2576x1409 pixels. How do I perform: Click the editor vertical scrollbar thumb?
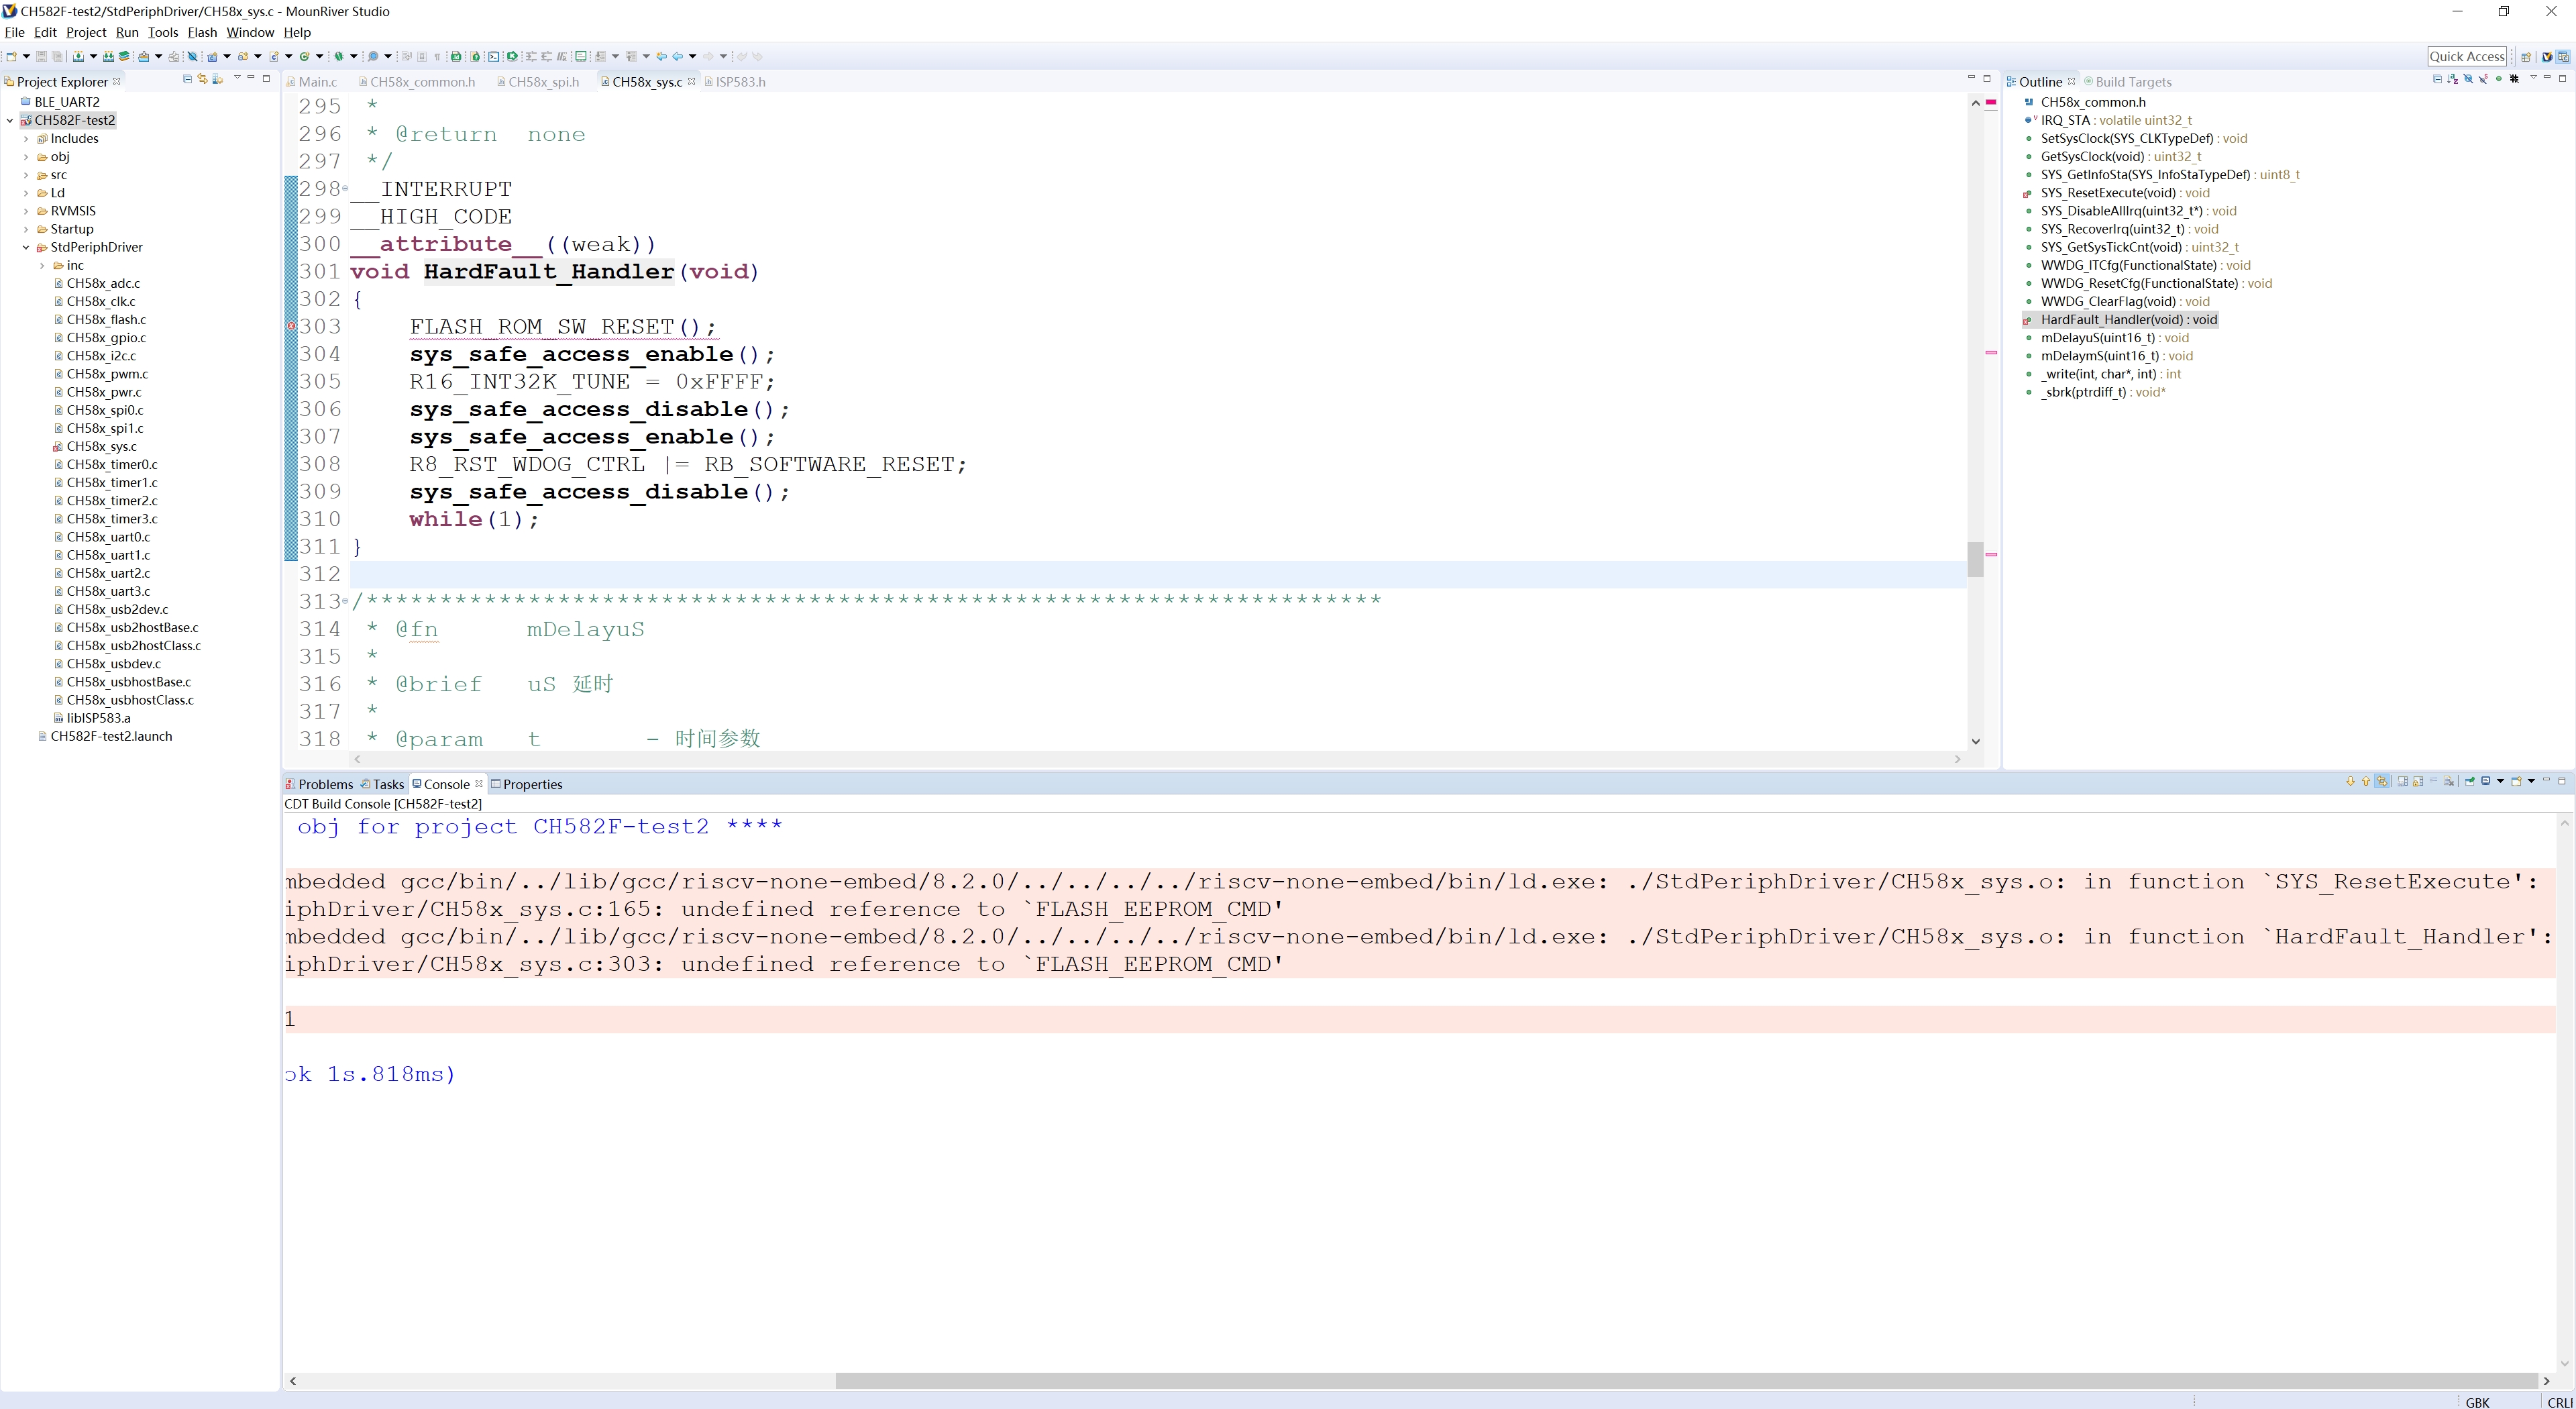pos(1975,559)
